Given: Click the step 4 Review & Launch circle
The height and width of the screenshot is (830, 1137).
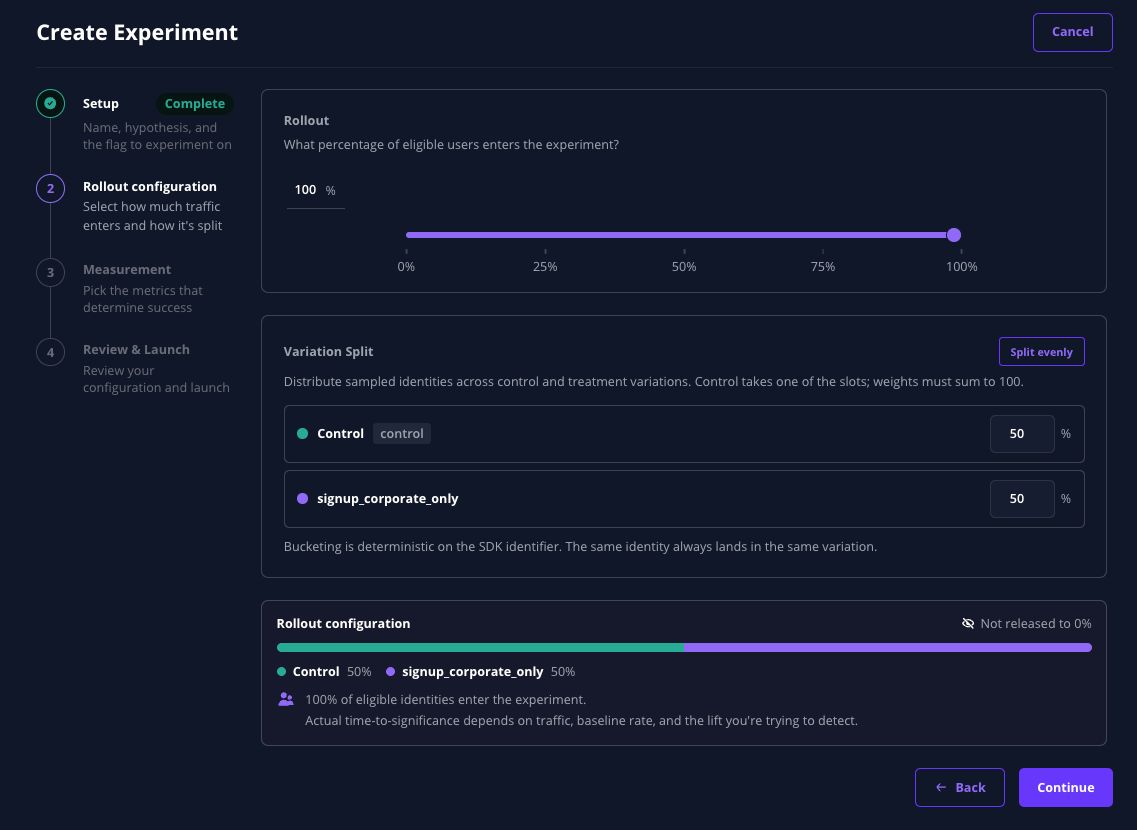Looking at the screenshot, I should [50, 352].
